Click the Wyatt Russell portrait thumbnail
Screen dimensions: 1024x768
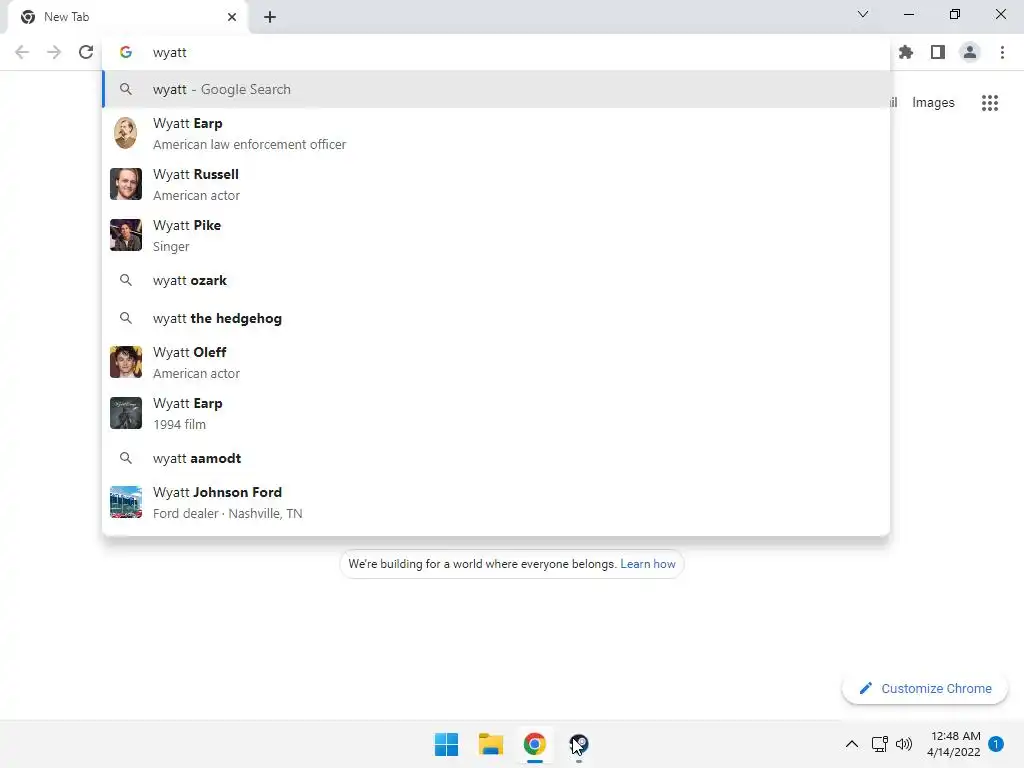tap(126, 184)
